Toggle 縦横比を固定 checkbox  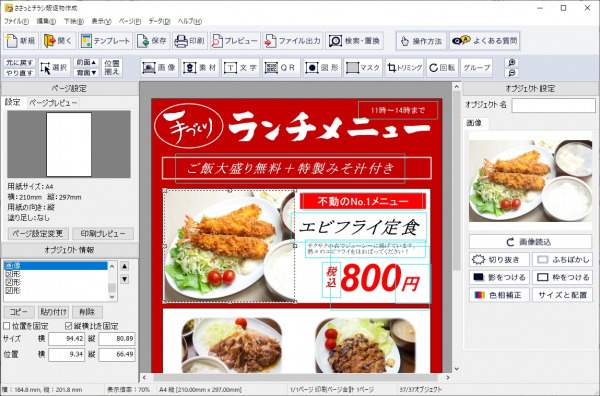68,326
